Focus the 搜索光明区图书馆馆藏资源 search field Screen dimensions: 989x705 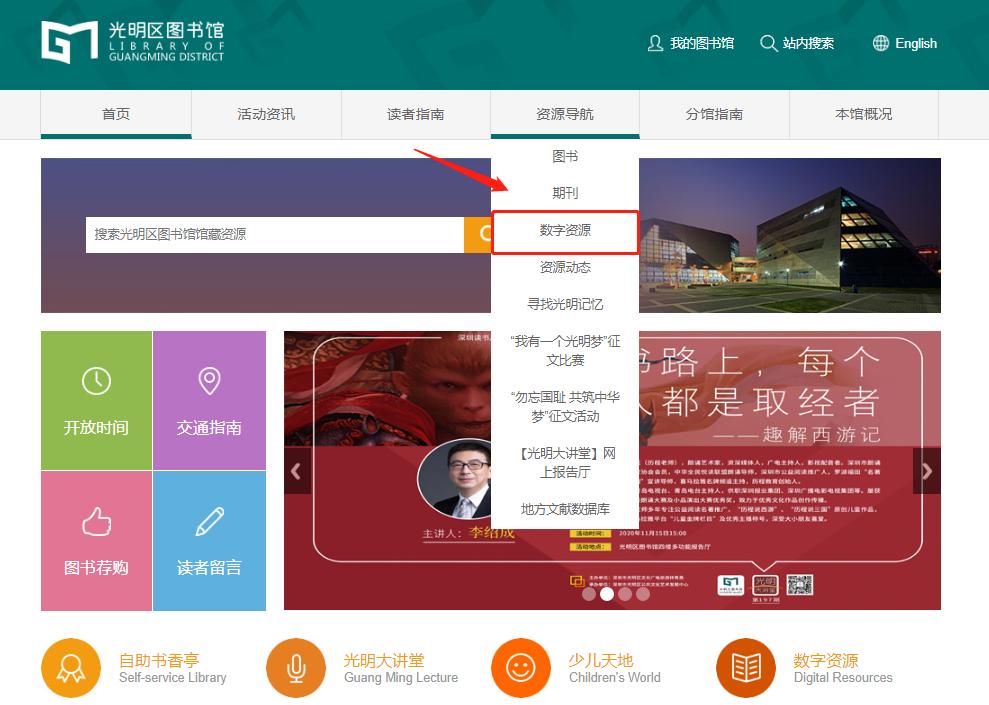(x=274, y=234)
